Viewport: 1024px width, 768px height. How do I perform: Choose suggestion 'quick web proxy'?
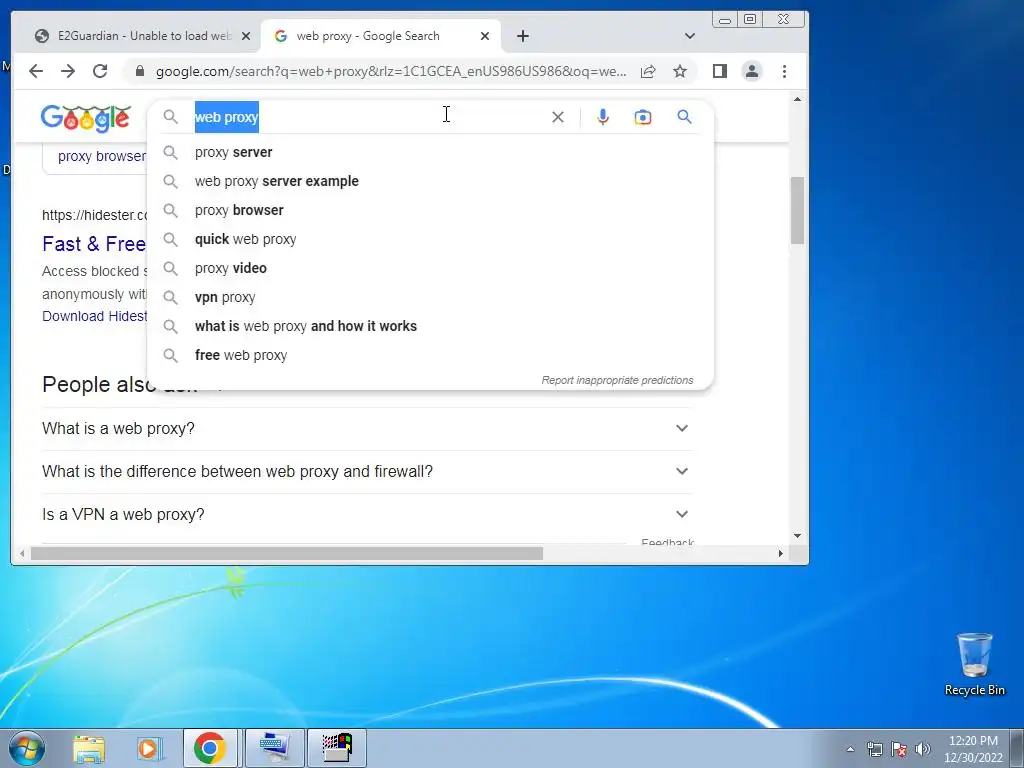[x=430, y=239]
